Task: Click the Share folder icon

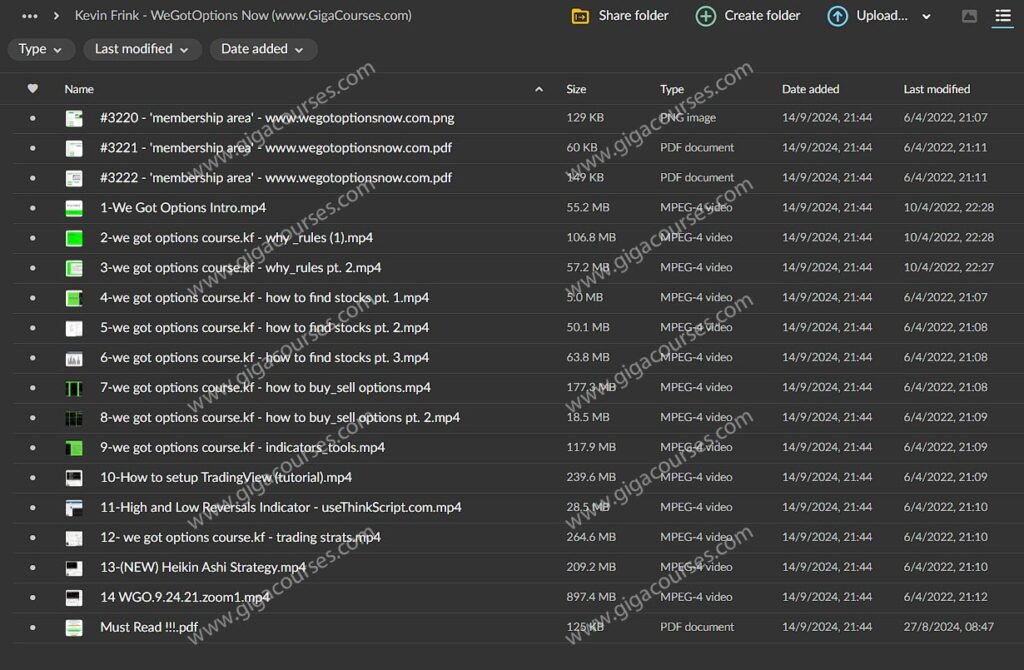Action: point(580,16)
